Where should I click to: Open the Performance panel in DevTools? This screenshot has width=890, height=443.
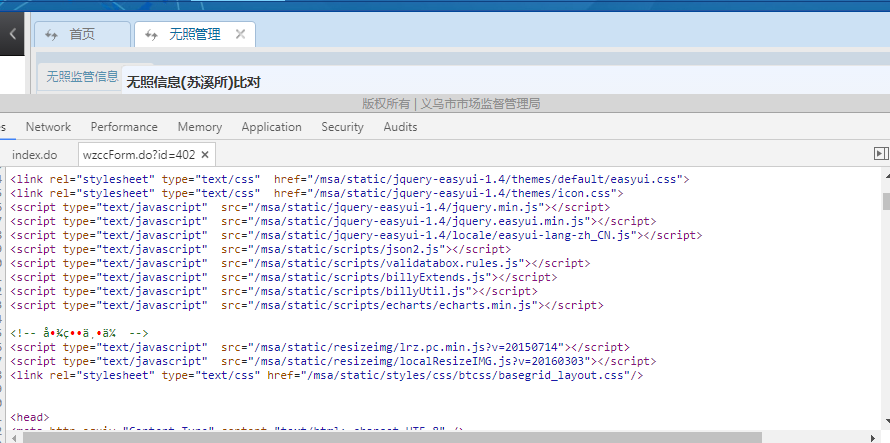click(x=124, y=127)
